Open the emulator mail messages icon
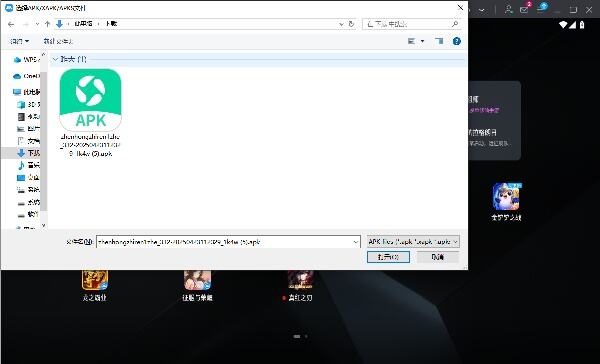 point(525,9)
